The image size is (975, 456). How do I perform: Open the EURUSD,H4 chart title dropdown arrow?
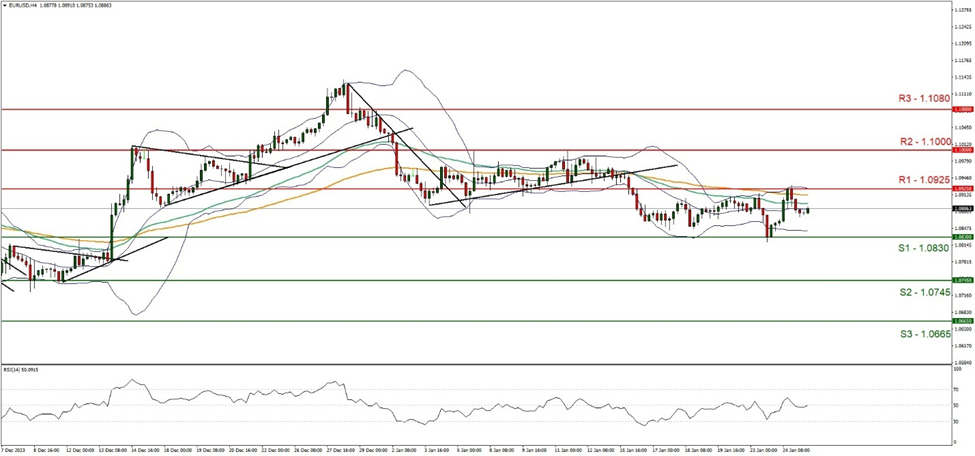point(5,5)
